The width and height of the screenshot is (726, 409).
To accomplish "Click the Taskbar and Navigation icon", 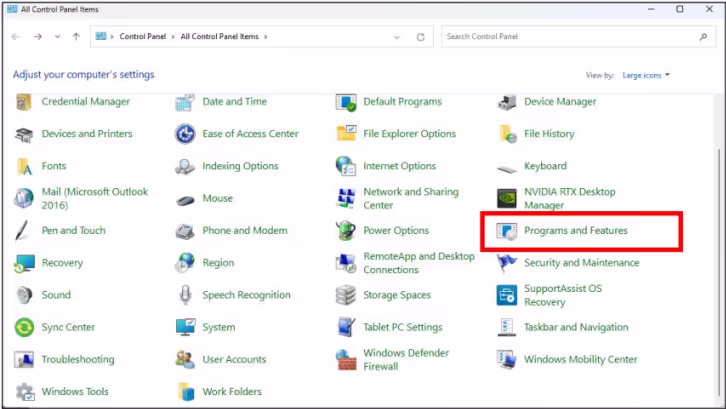I will (507, 327).
